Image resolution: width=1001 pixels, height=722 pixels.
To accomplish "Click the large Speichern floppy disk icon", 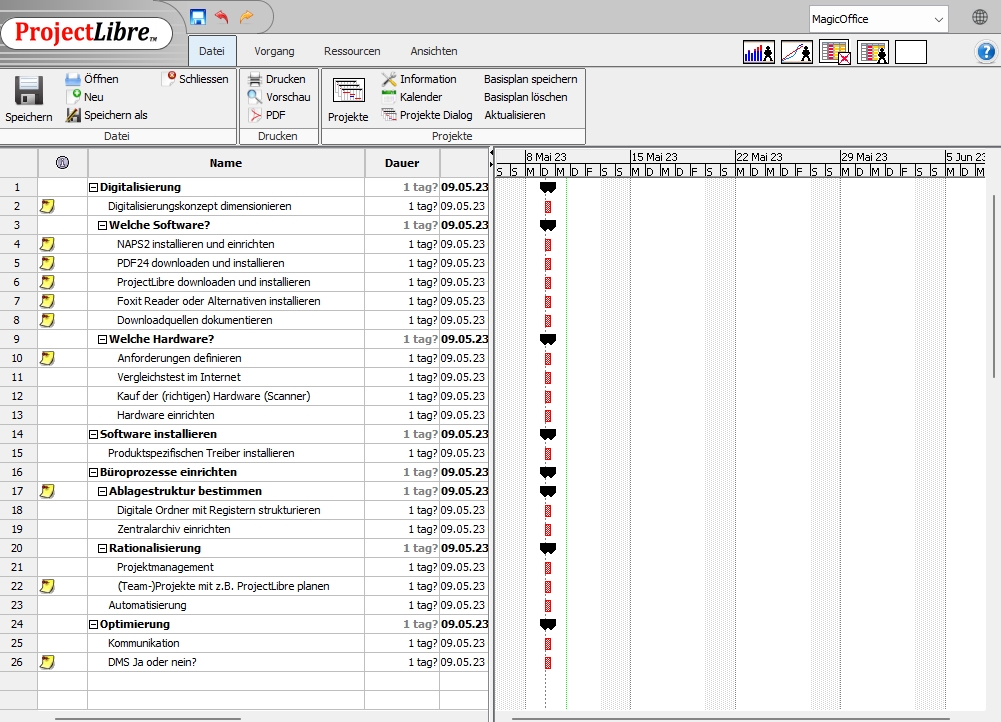I will tap(28, 91).
